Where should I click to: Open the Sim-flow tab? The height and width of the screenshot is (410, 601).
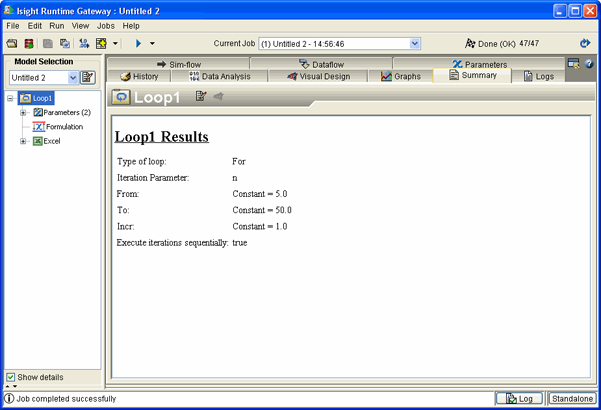[179, 64]
